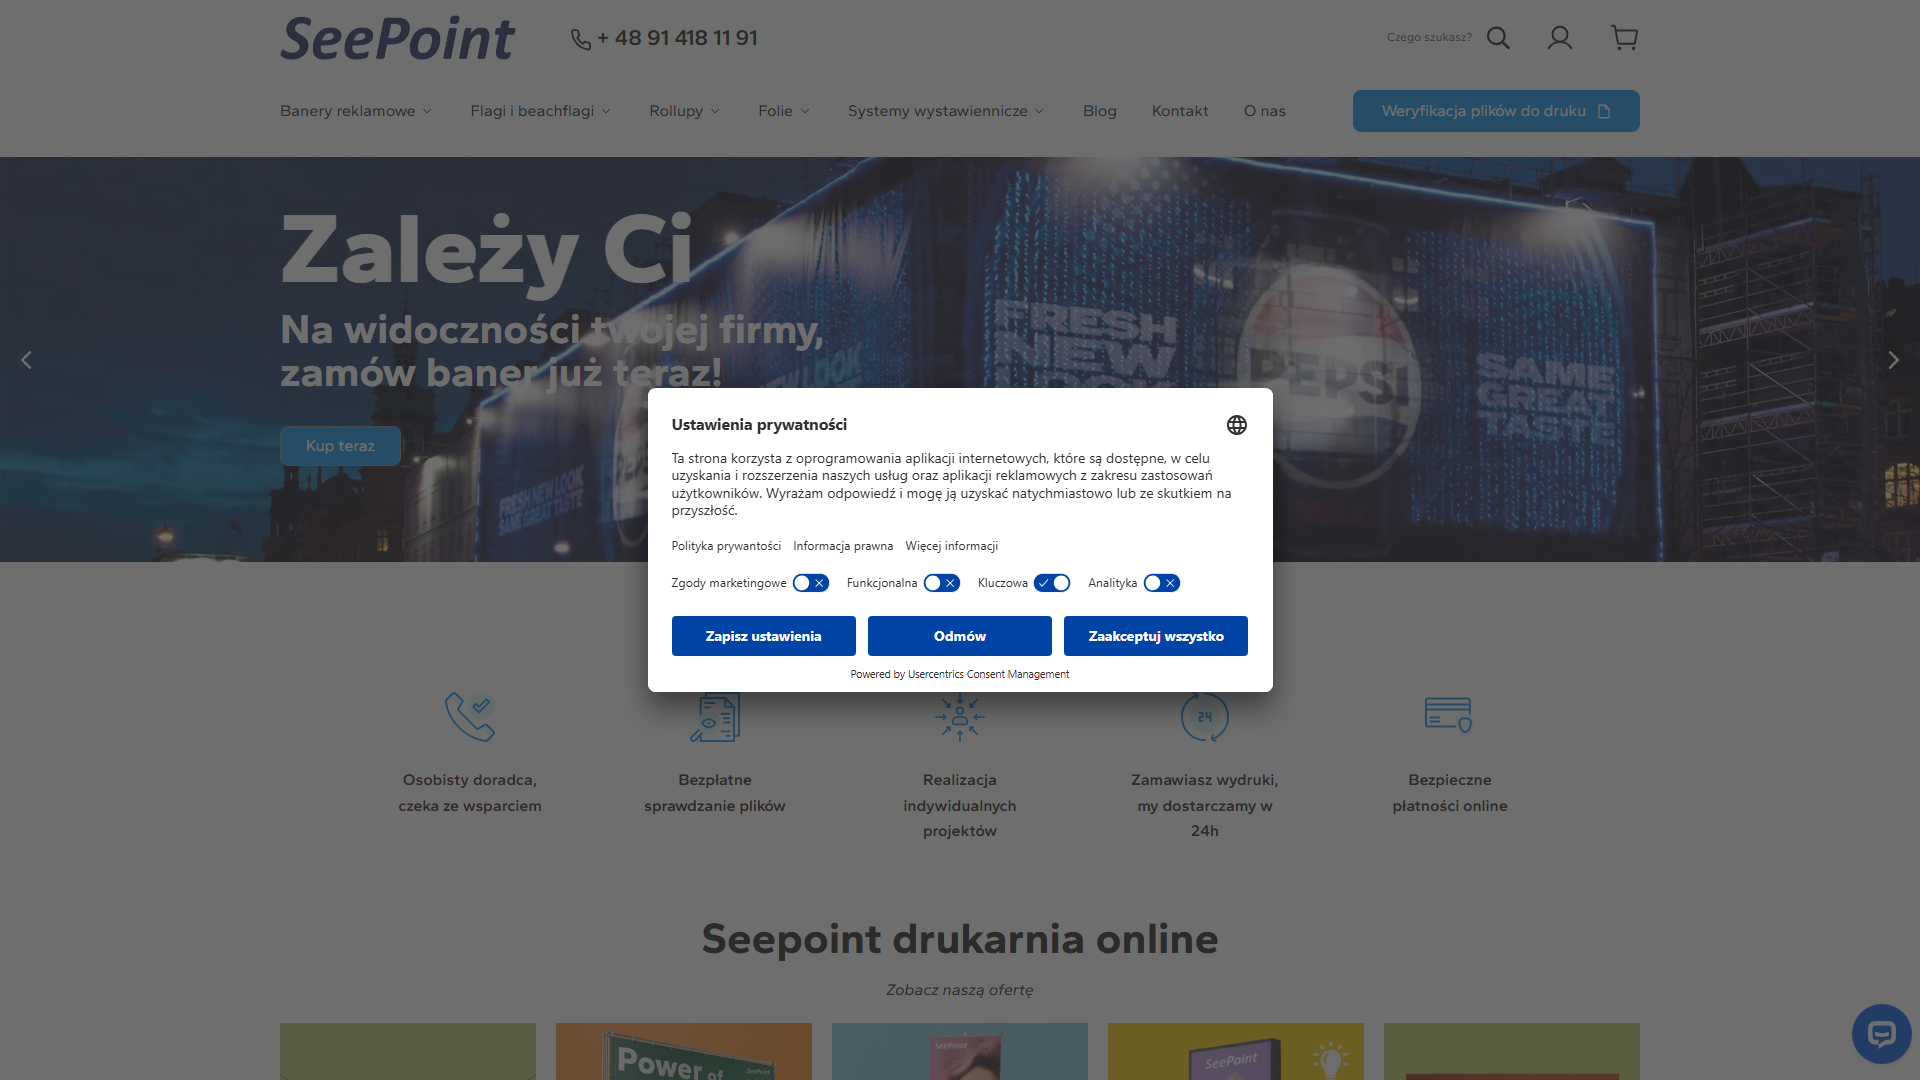Click the 24h delivery clock icon

pos(1205,717)
